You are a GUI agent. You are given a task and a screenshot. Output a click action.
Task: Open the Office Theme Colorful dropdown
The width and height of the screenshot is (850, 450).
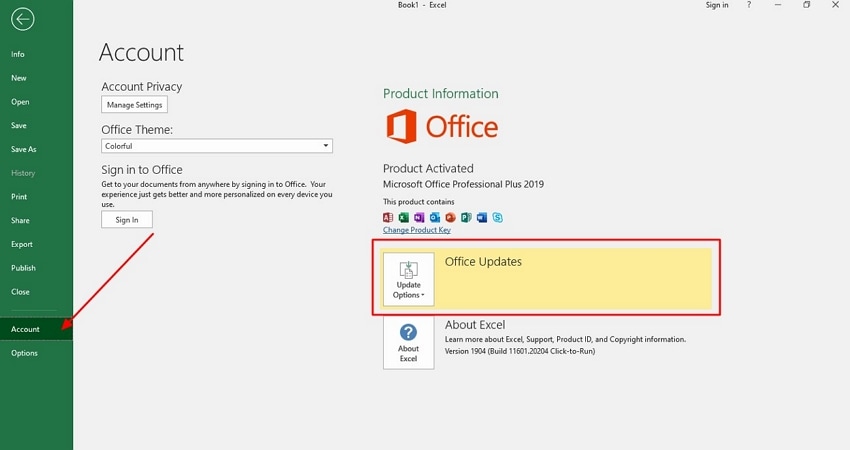point(217,146)
